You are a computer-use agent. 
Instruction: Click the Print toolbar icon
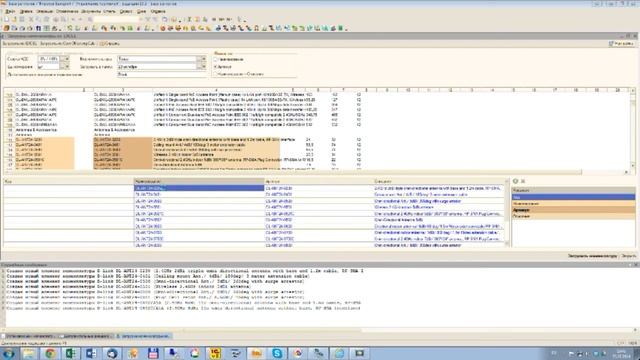pos(56,19)
